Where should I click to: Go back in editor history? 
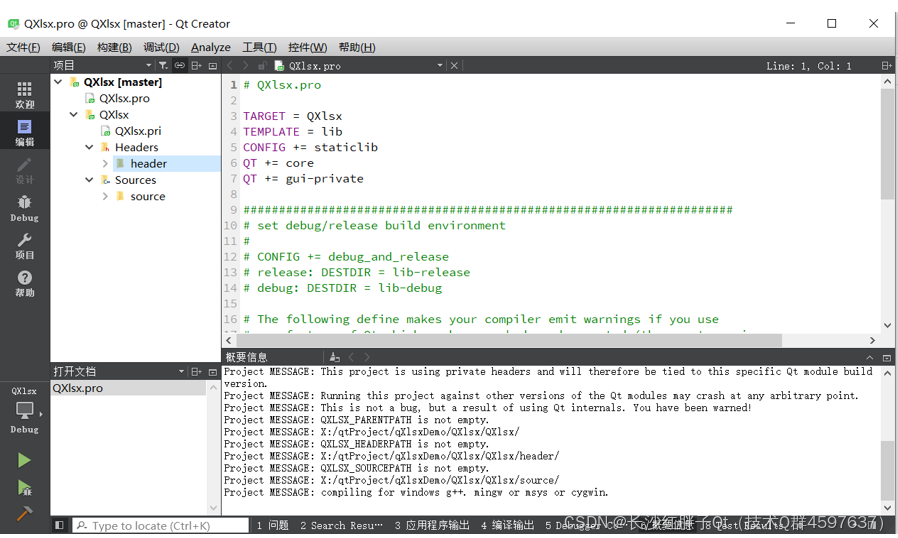coord(230,65)
